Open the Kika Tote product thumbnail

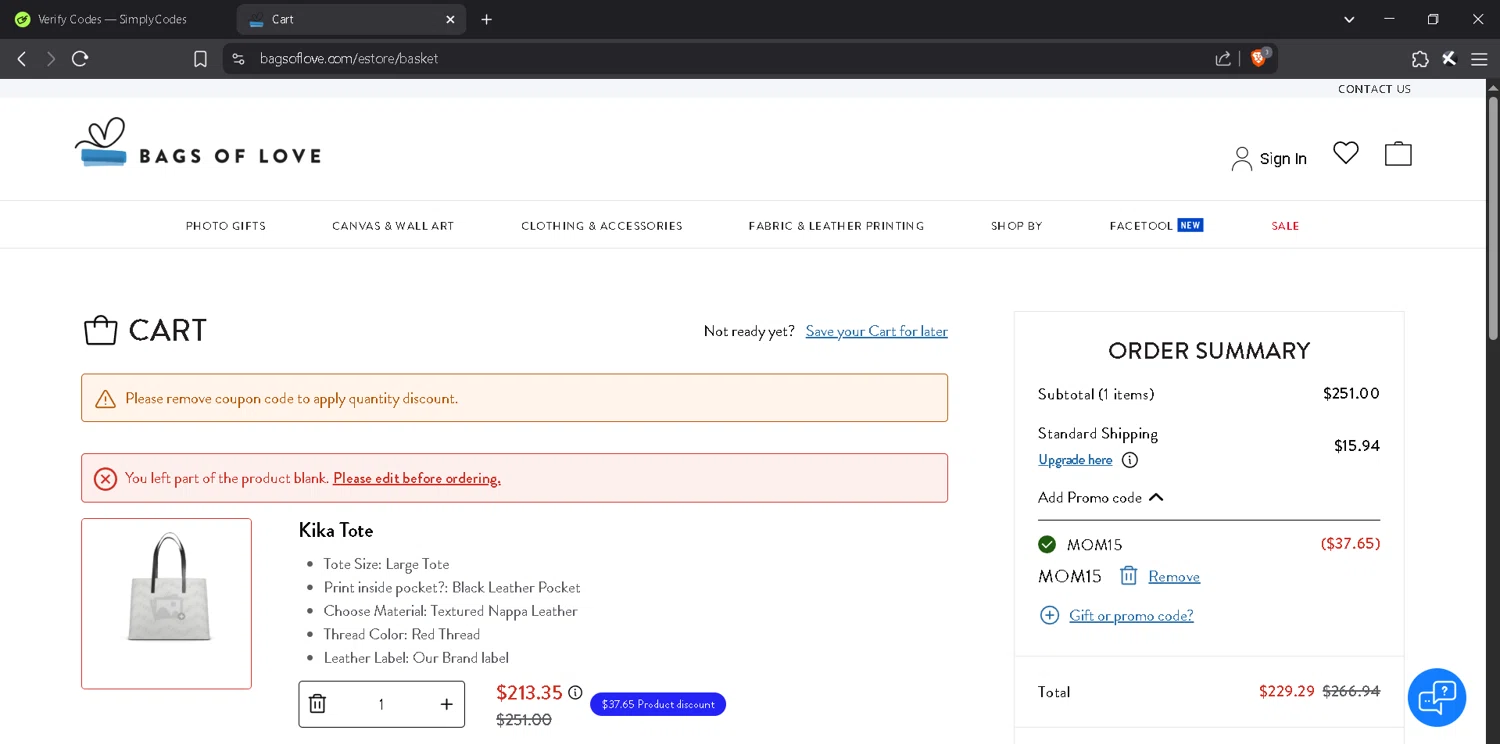166,603
